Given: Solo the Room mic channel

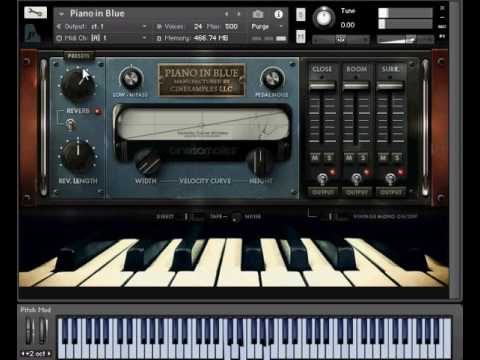Looking at the screenshot, I should [363, 157].
